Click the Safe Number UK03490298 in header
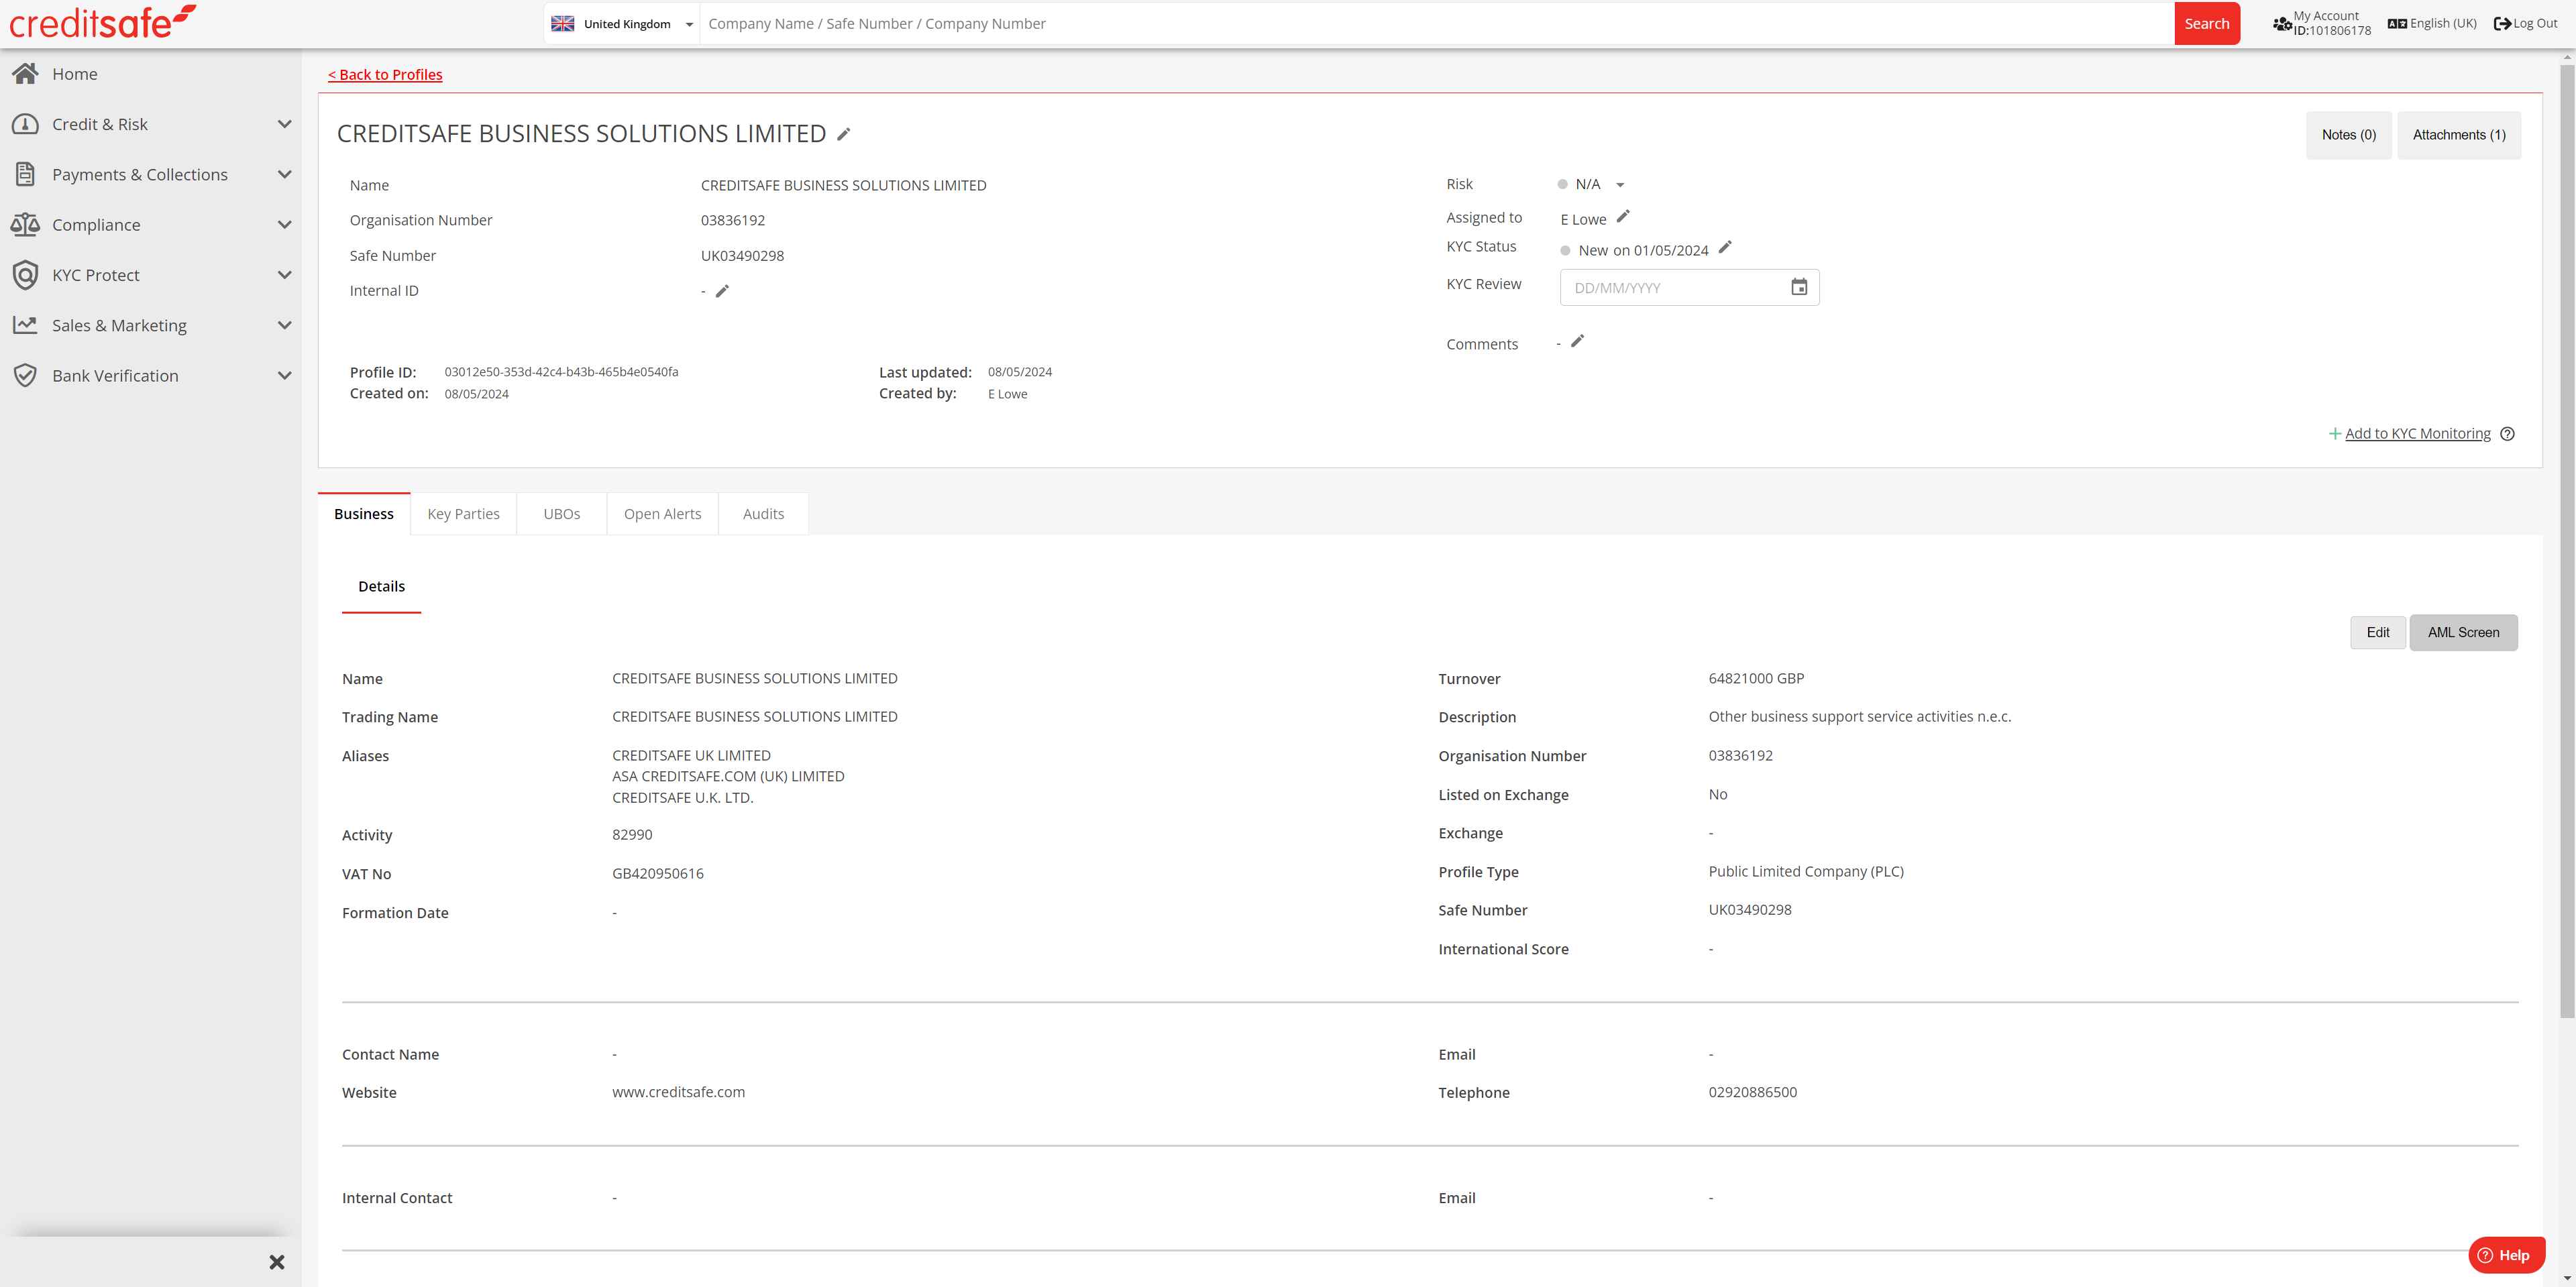This screenshot has width=2576, height=1287. 742,255
